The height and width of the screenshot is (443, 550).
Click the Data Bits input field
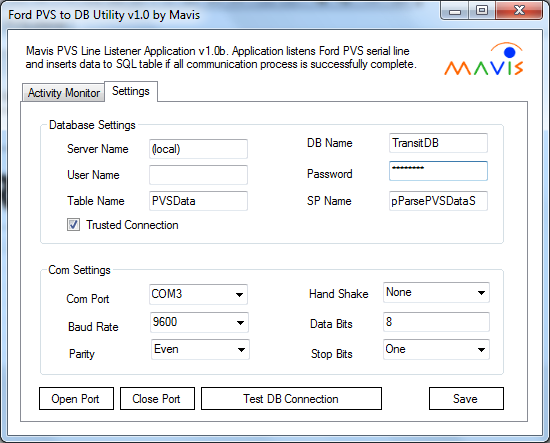point(436,322)
